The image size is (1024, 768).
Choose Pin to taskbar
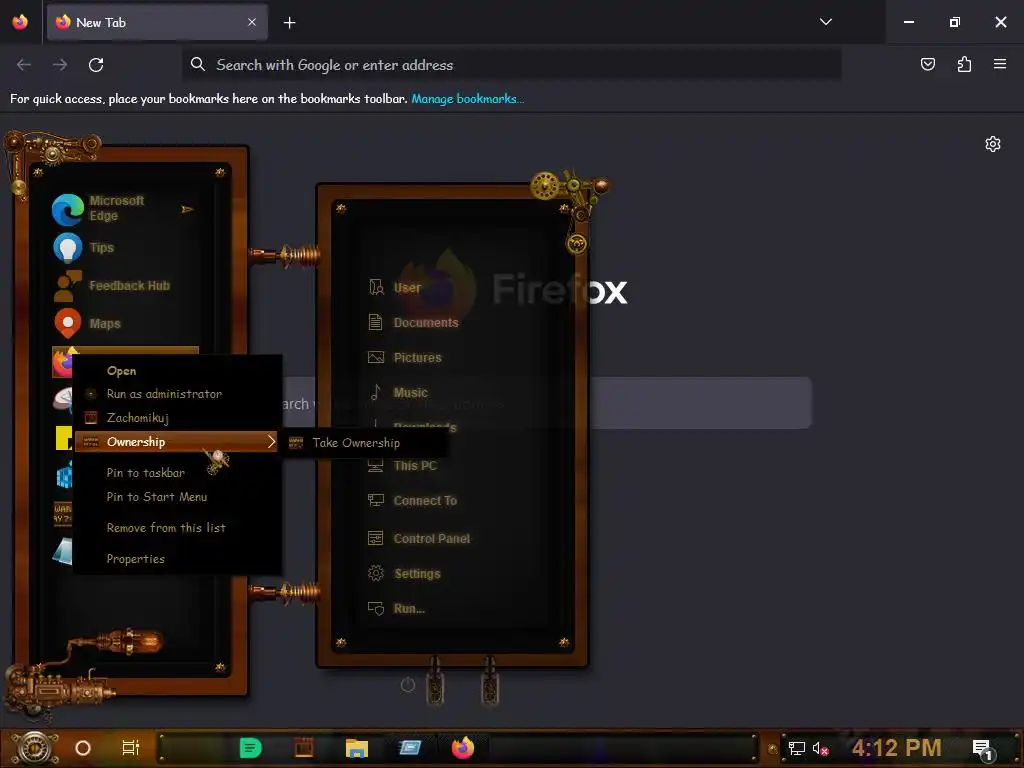178,473
